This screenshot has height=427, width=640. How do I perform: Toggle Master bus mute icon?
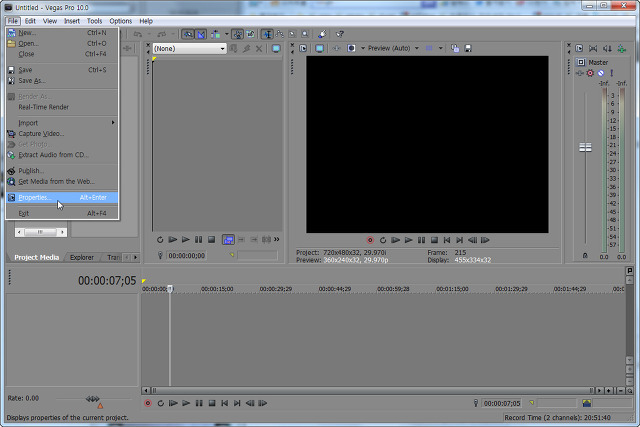601,73
